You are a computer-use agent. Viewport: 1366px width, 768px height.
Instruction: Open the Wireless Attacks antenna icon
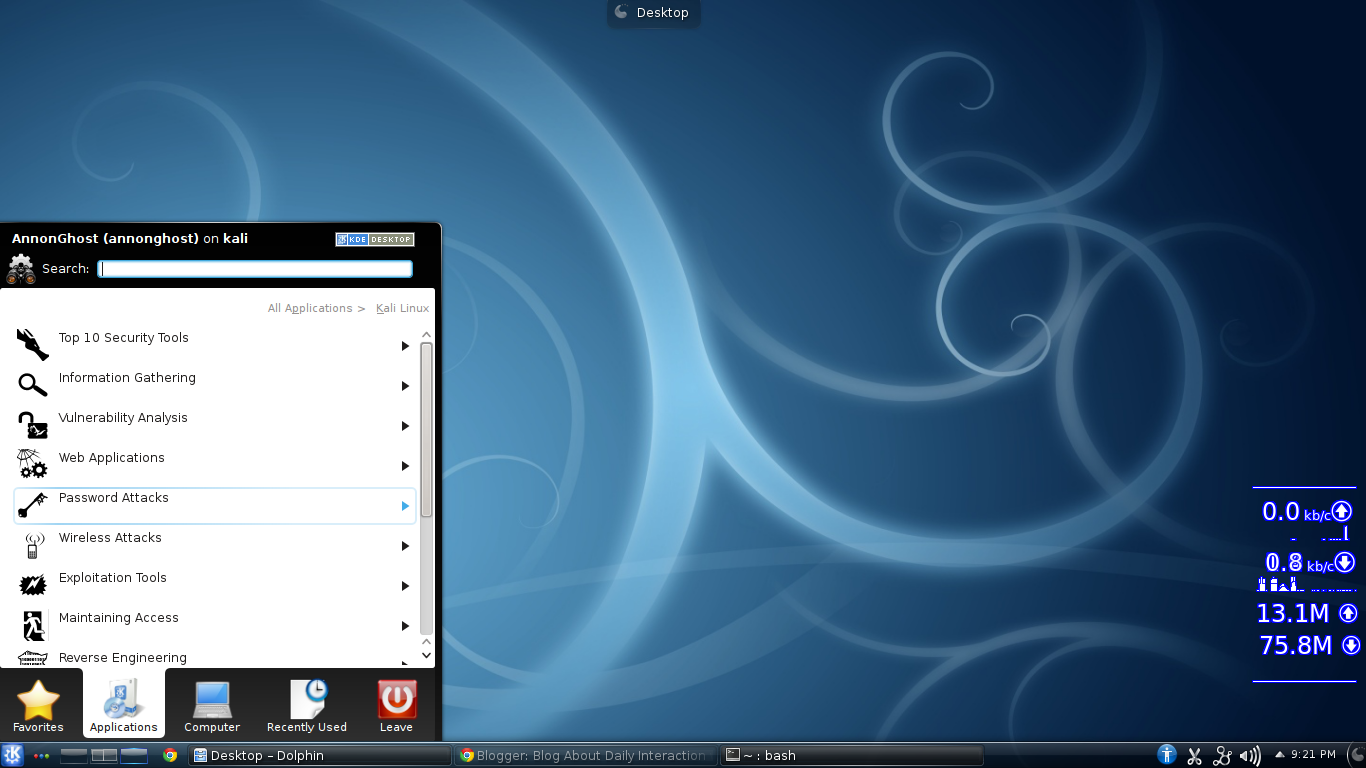31,545
